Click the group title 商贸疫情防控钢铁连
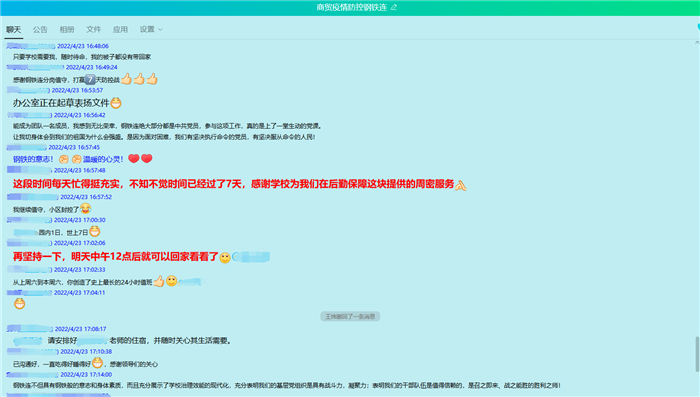This screenshot has width=700, height=397. click(x=352, y=7)
